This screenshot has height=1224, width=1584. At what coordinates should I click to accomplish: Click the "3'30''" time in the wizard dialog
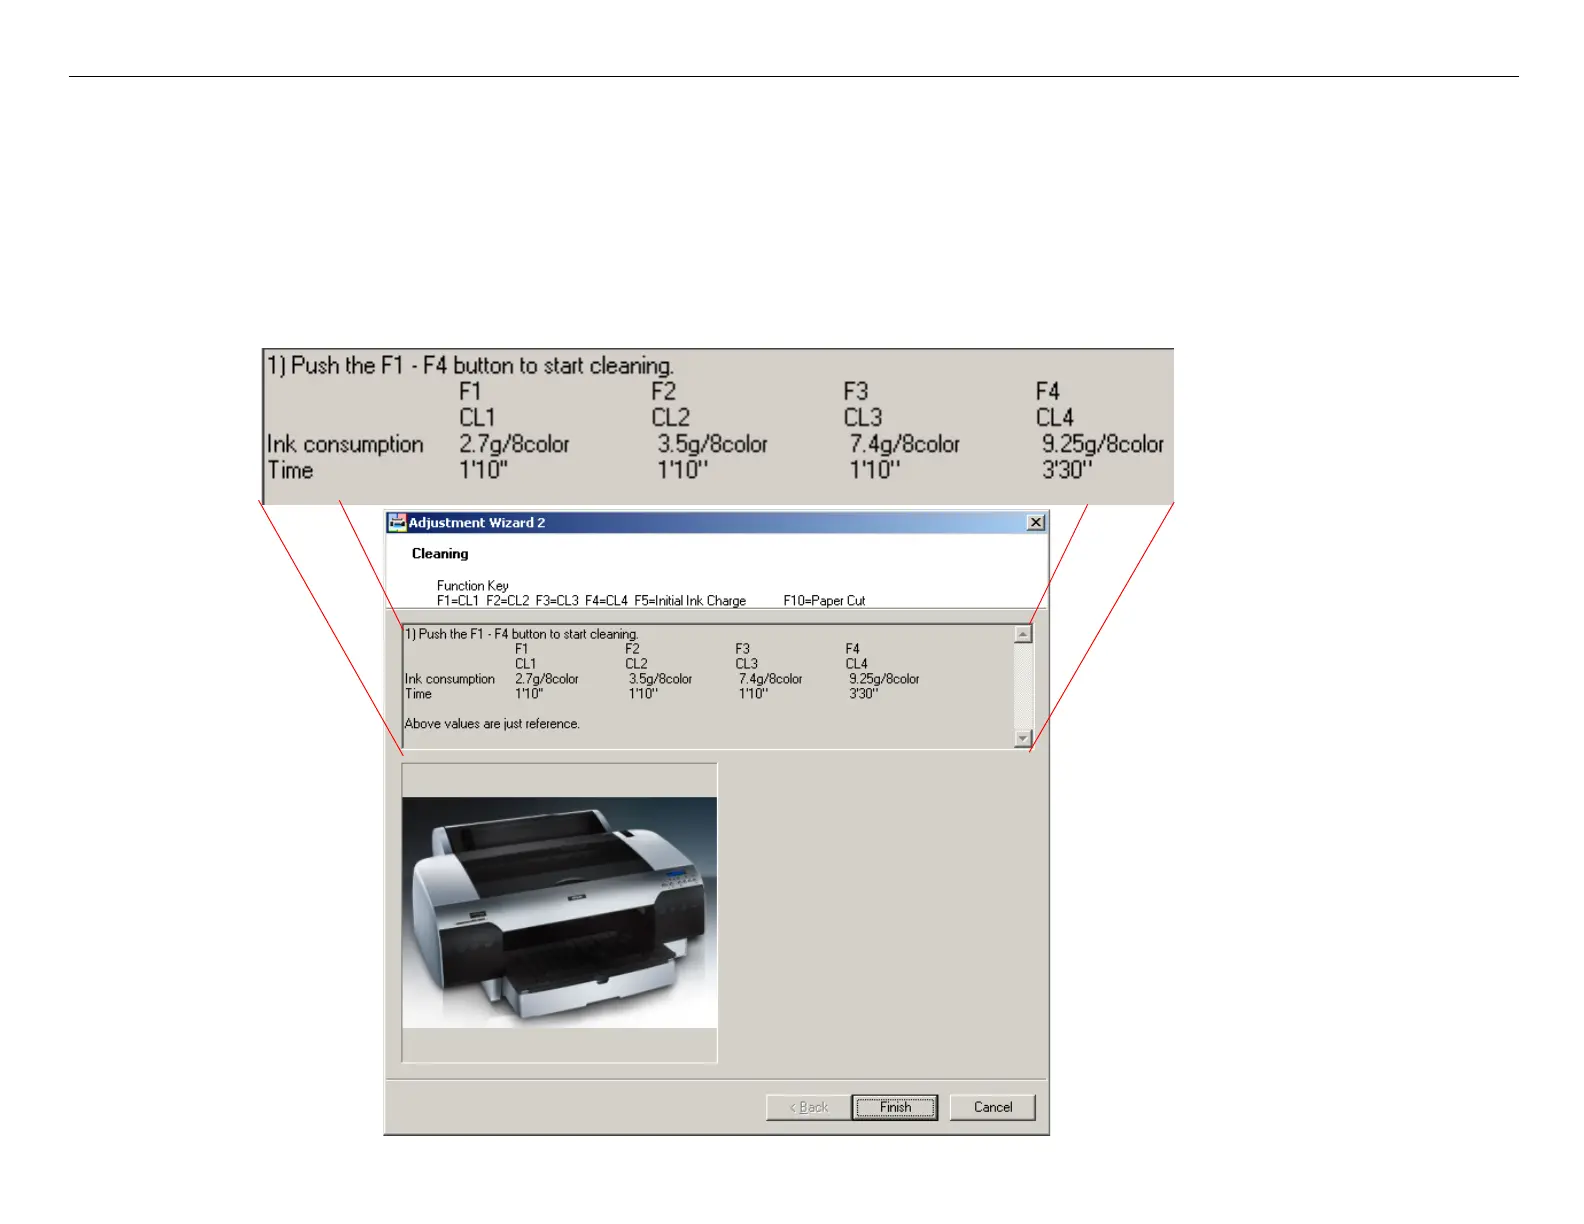[x=864, y=694]
